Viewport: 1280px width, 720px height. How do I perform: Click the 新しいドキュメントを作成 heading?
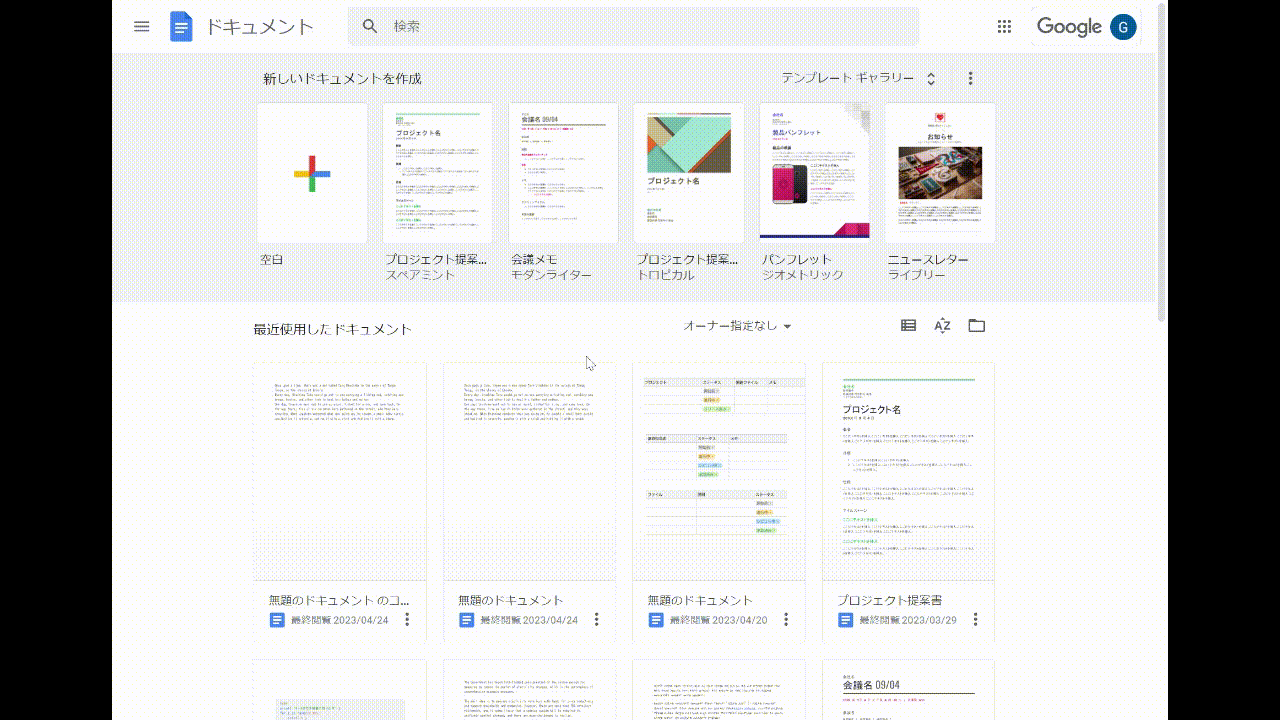point(342,78)
